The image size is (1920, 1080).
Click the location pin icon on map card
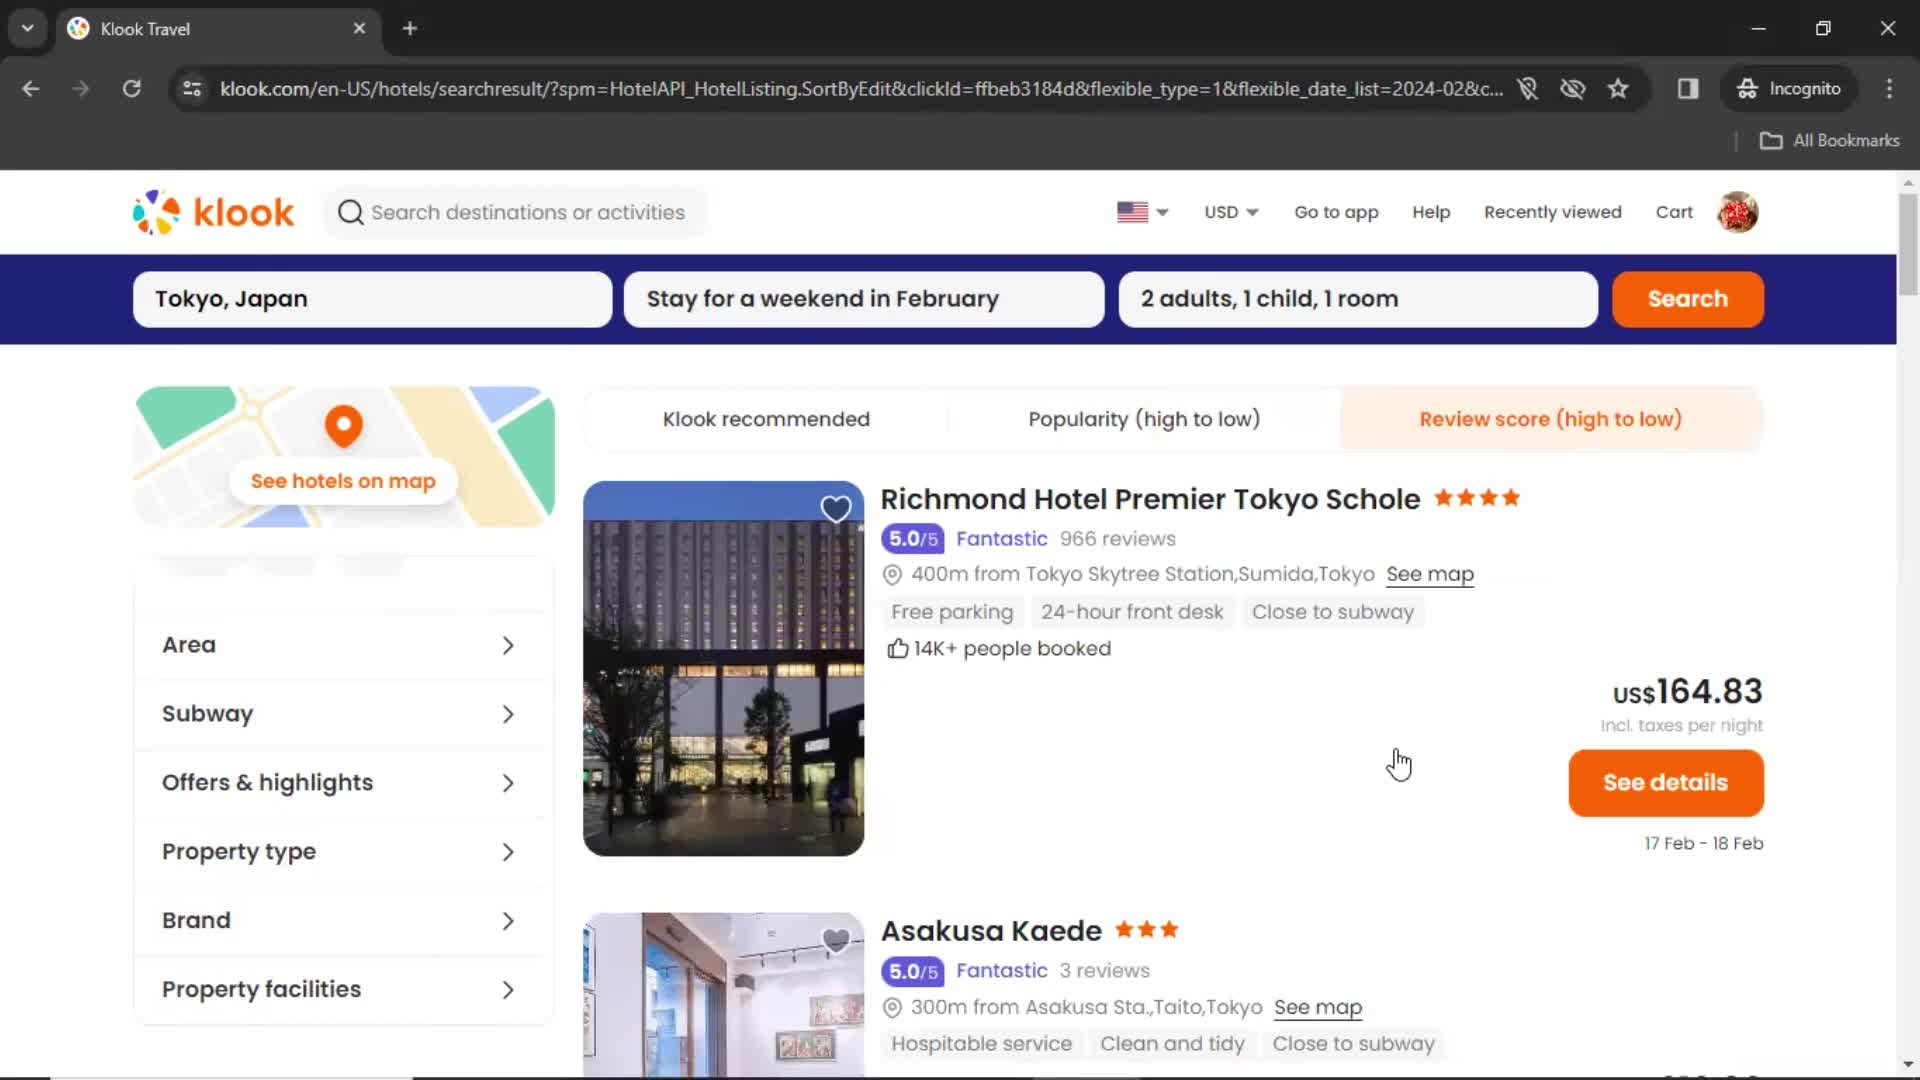(x=343, y=426)
